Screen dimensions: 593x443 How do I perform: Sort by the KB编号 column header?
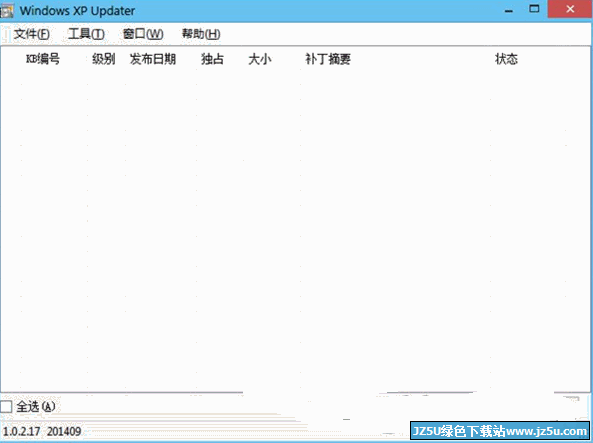43,59
